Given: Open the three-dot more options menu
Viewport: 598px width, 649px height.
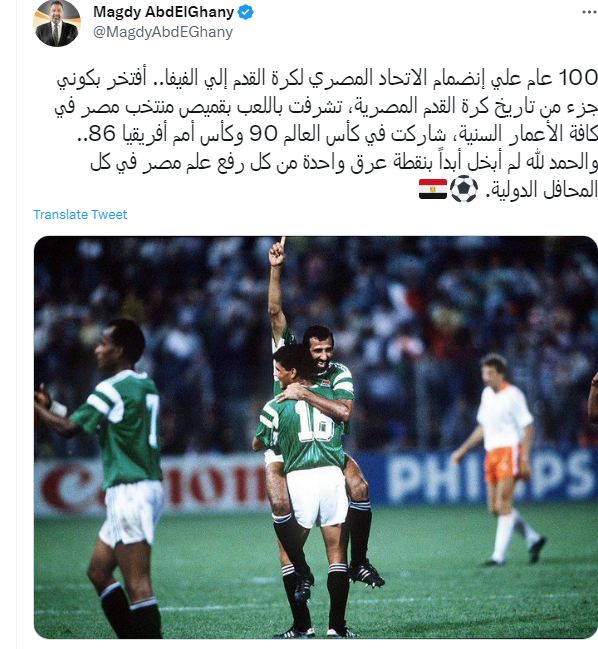Looking at the screenshot, I should coord(588,12).
